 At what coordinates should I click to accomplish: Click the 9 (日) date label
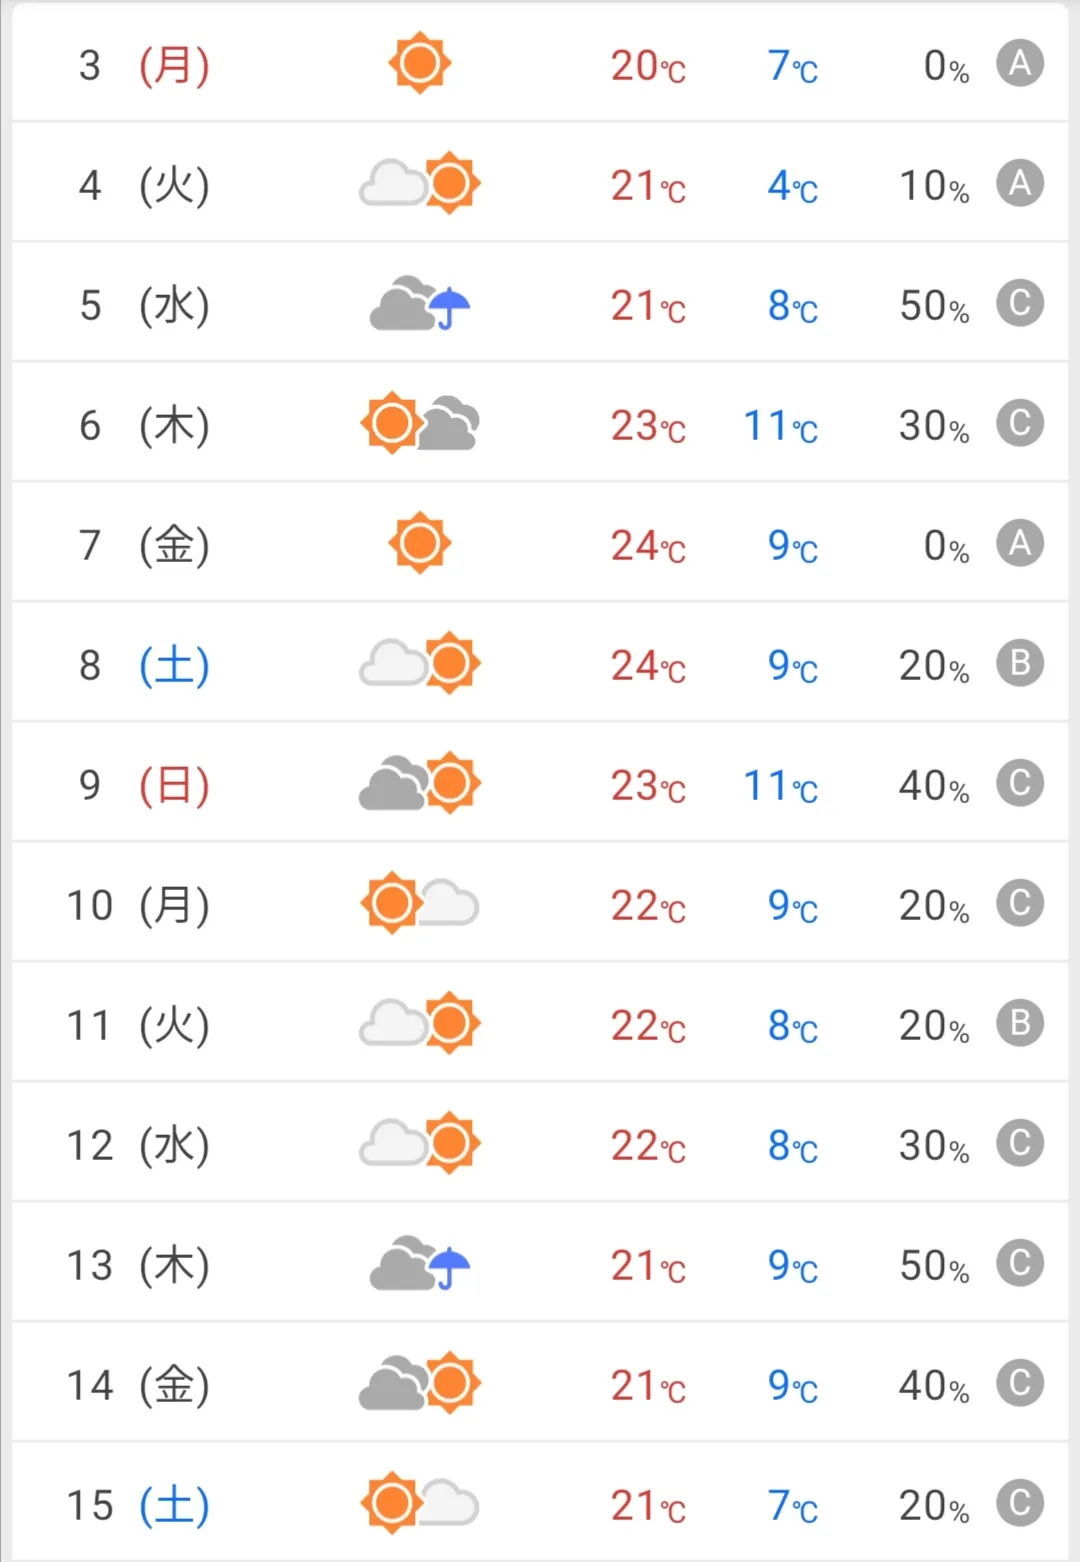coord(144,785)
